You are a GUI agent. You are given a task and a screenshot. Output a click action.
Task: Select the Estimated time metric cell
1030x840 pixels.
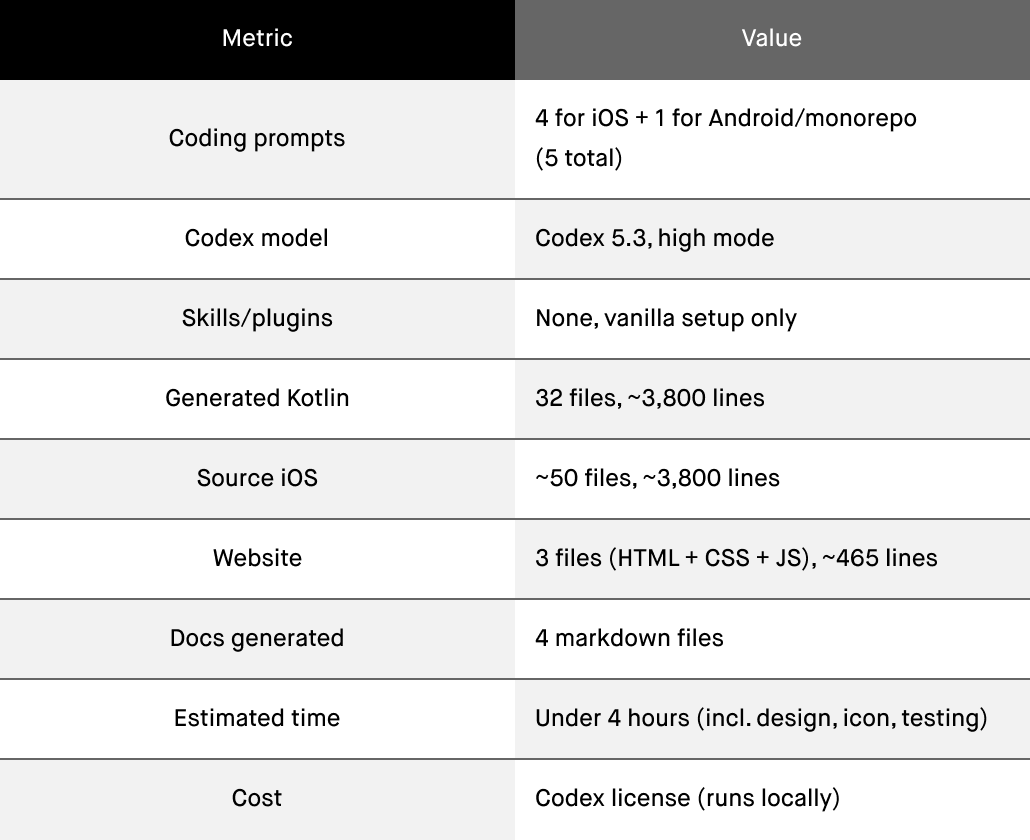(257, 719)
